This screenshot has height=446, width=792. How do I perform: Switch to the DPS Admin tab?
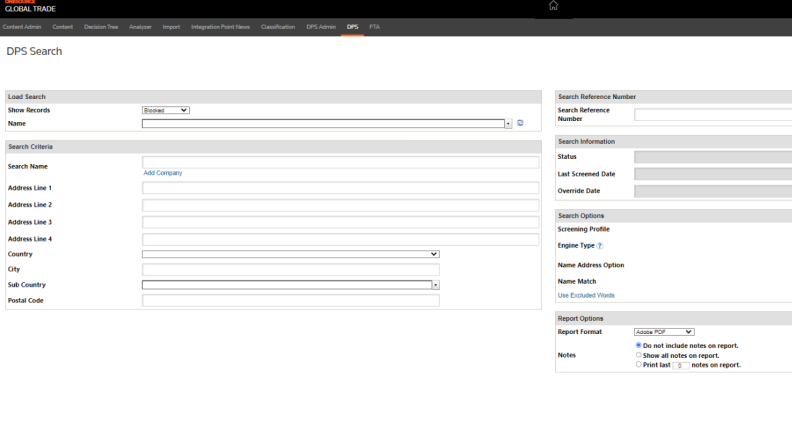[320, 26]
